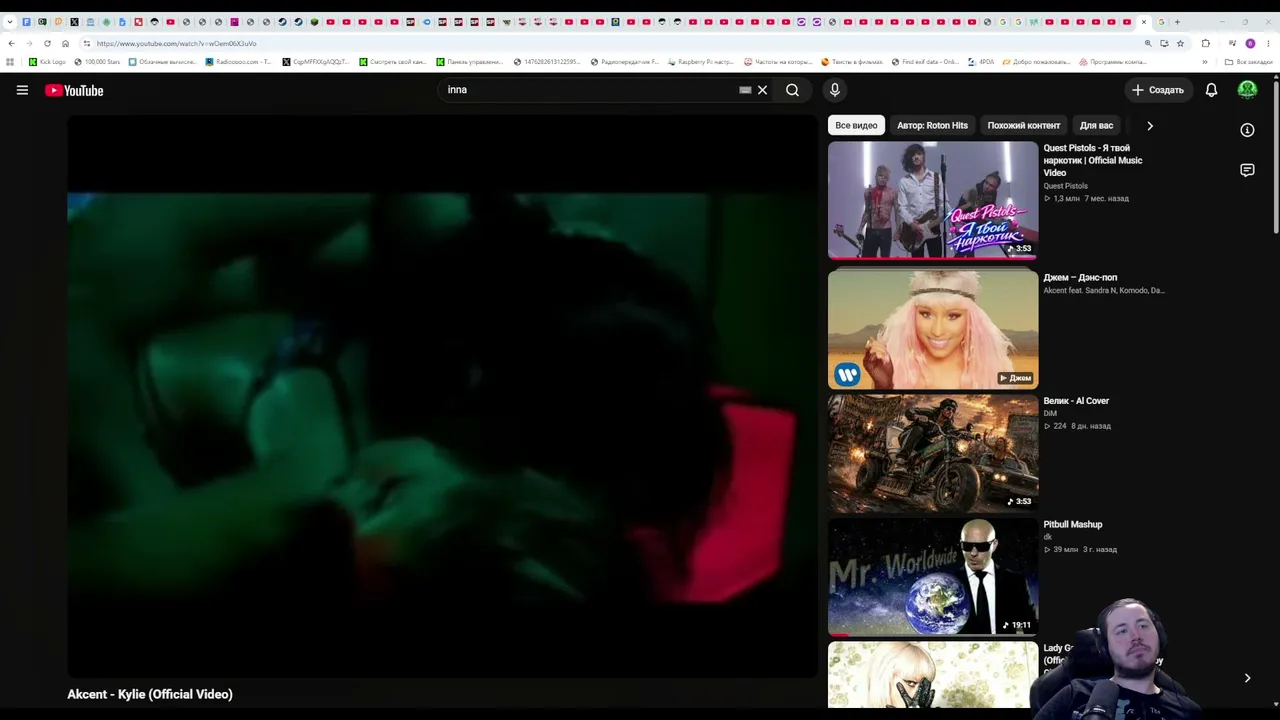This screenshot has height=720, width=1280.
Task: Open the Джем – Дэнс-поп mix thumbnail
Action: [x=933, y=329]
